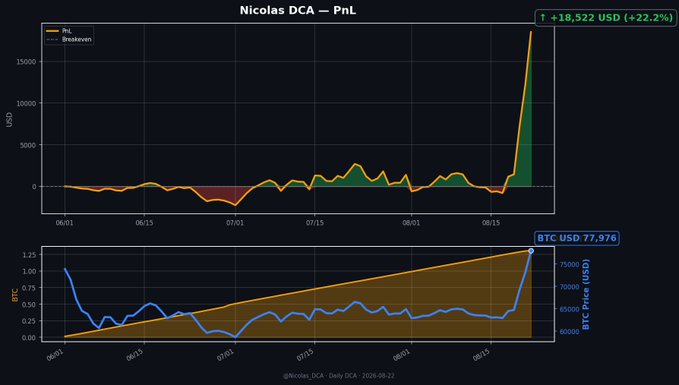Click the rotated "06/15" tick under the BTC chart
679x385 pixels.
click(x=135, y=356)
